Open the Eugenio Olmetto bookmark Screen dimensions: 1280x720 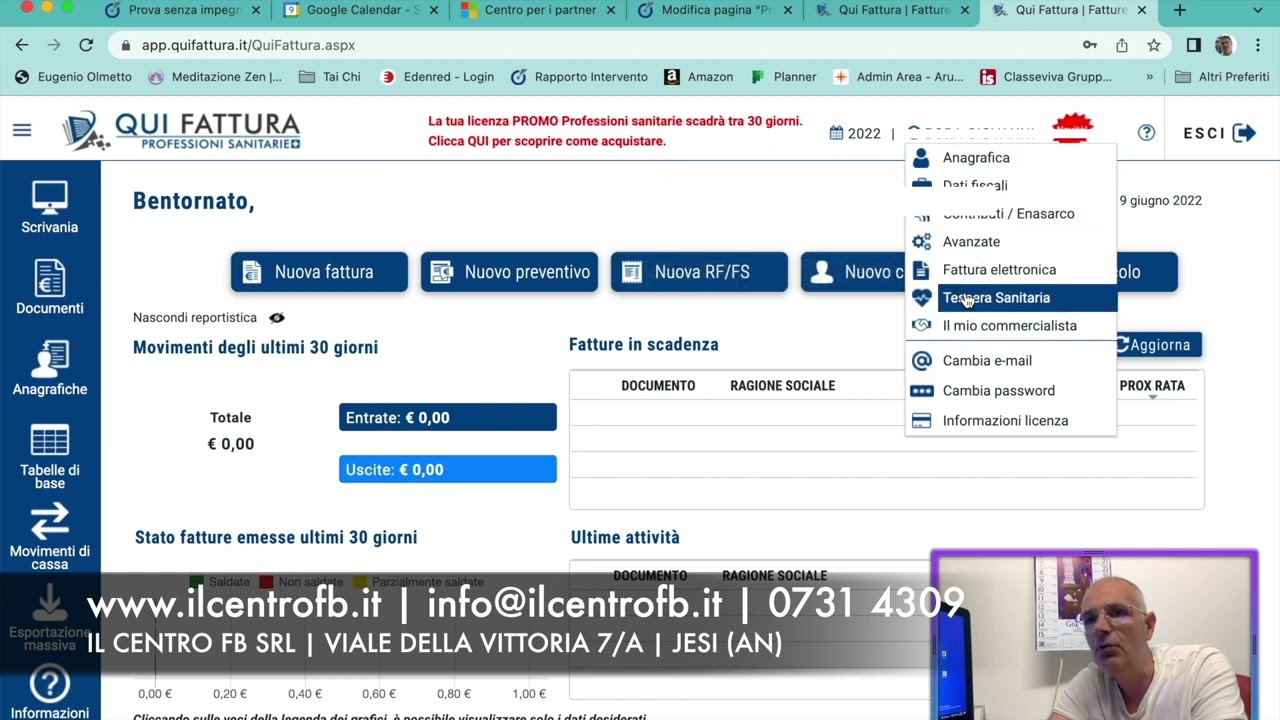coord(74,77)
